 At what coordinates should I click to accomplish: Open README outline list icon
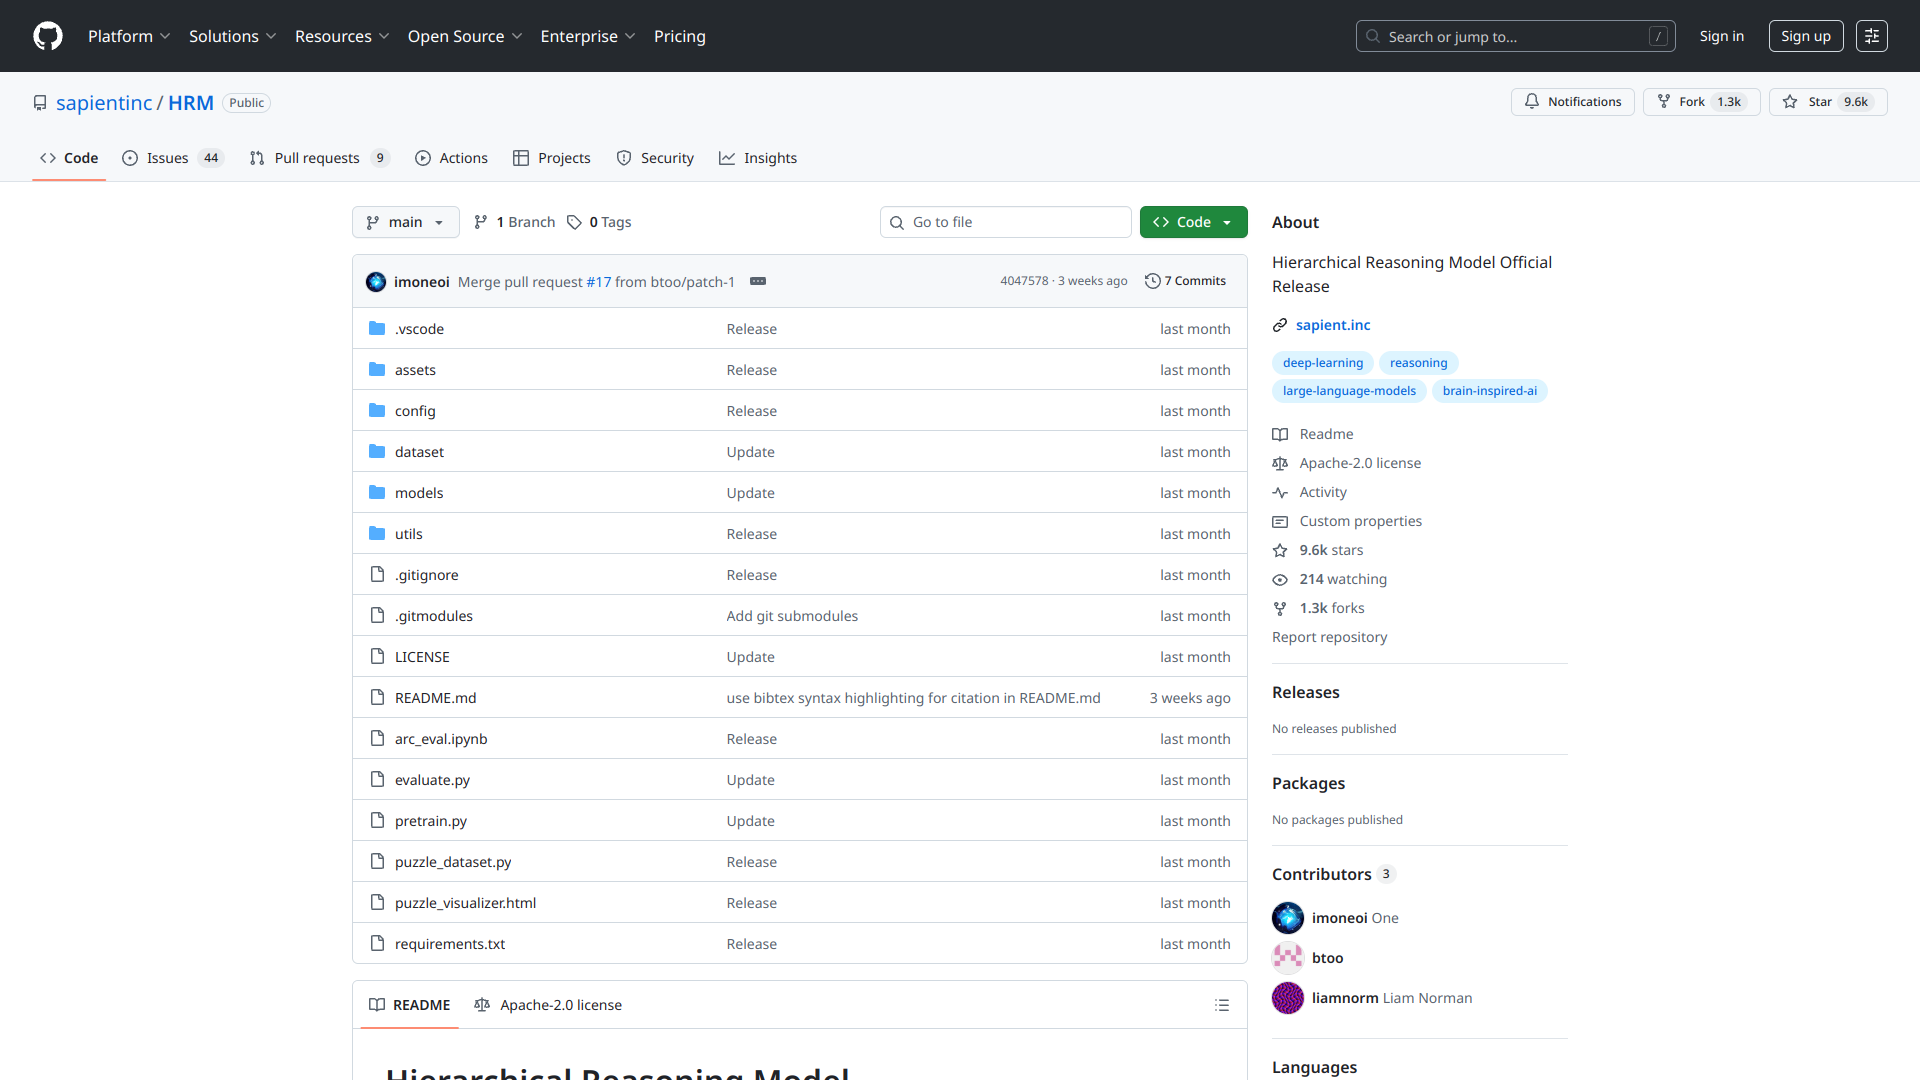click(1221, 1005)
